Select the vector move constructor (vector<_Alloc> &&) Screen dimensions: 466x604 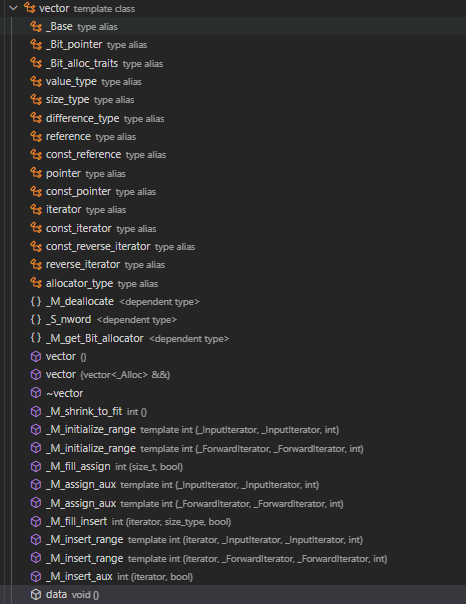tap(108, 374)
